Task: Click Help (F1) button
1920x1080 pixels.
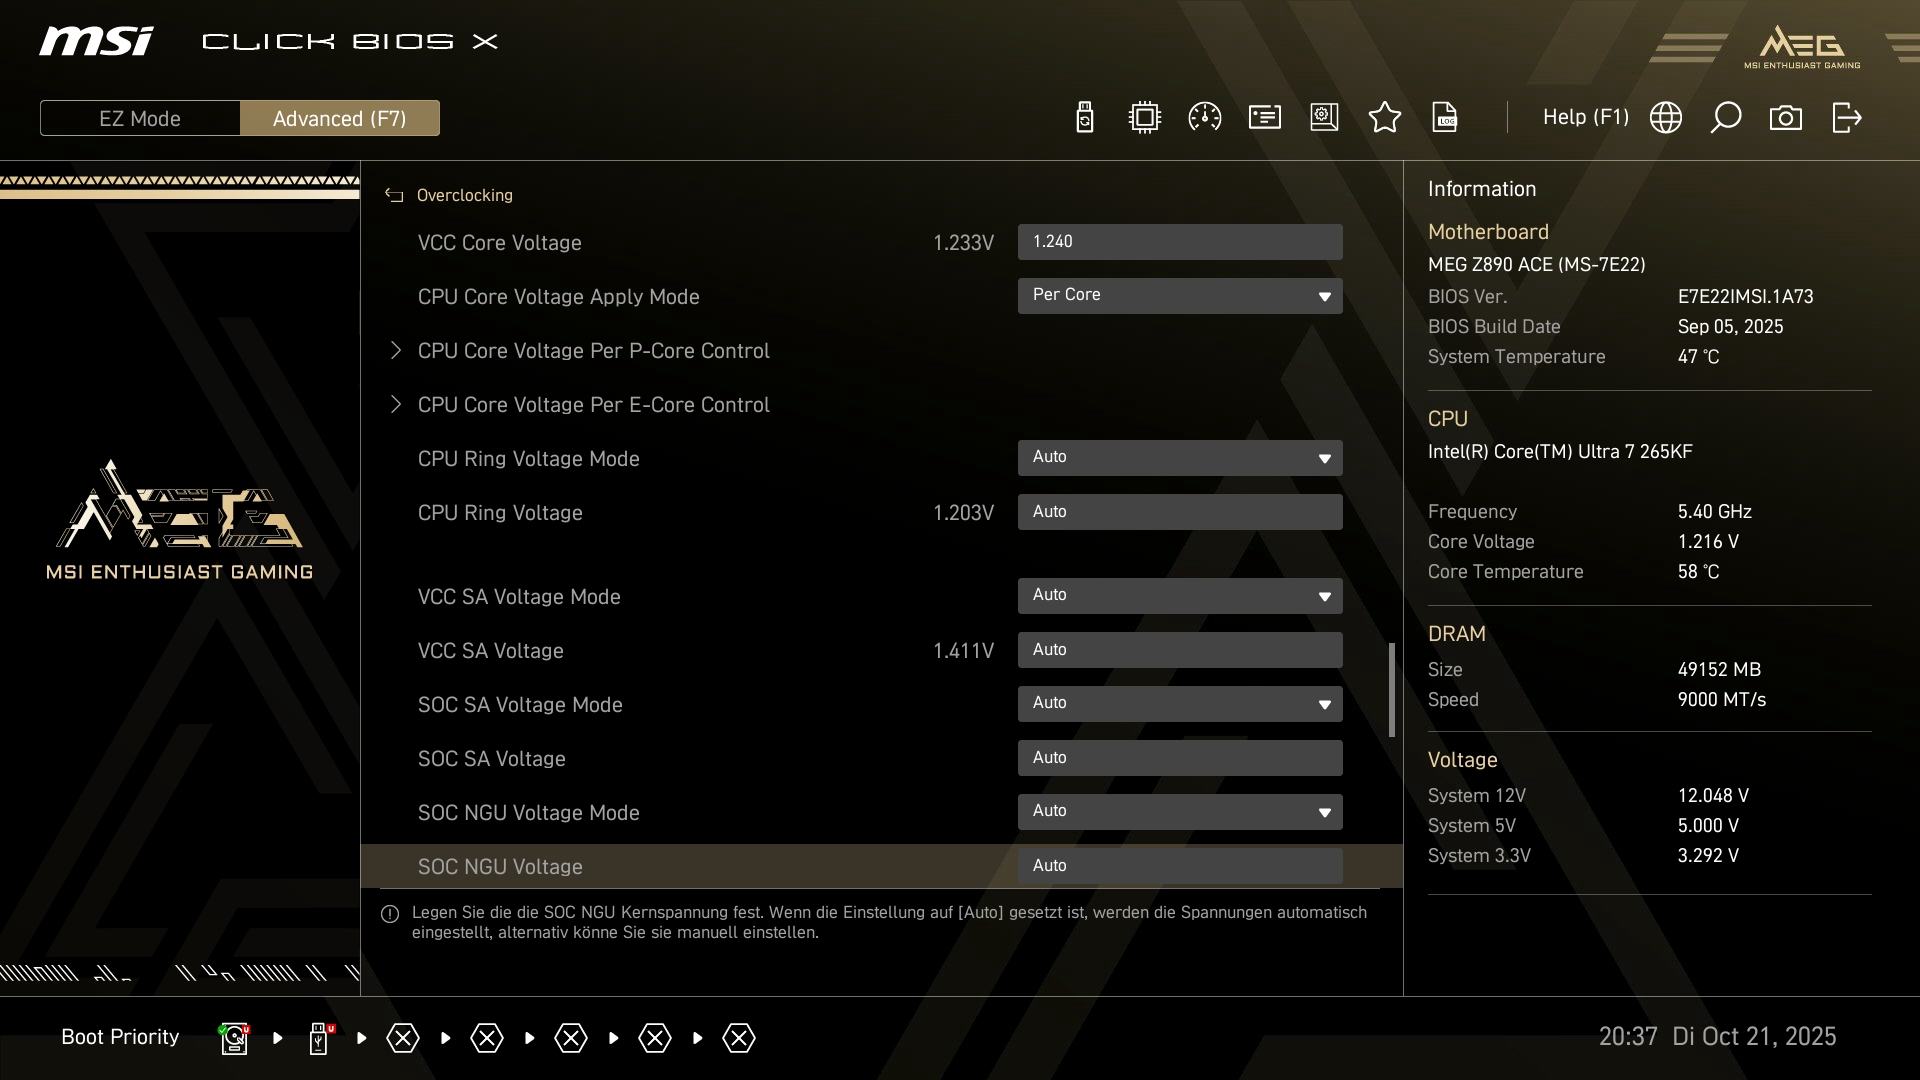Action: point(1585,118)
